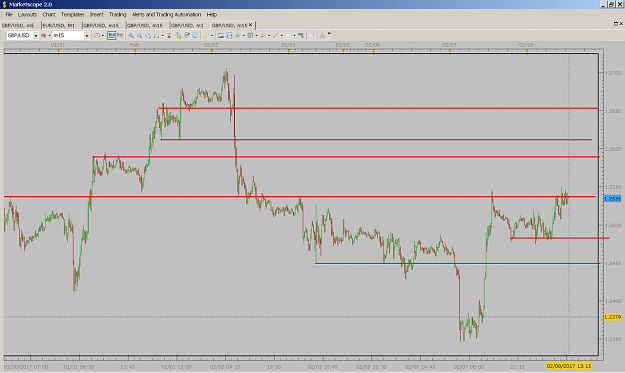Click the find magnifier icon after the disk

[x=238, y=35]
